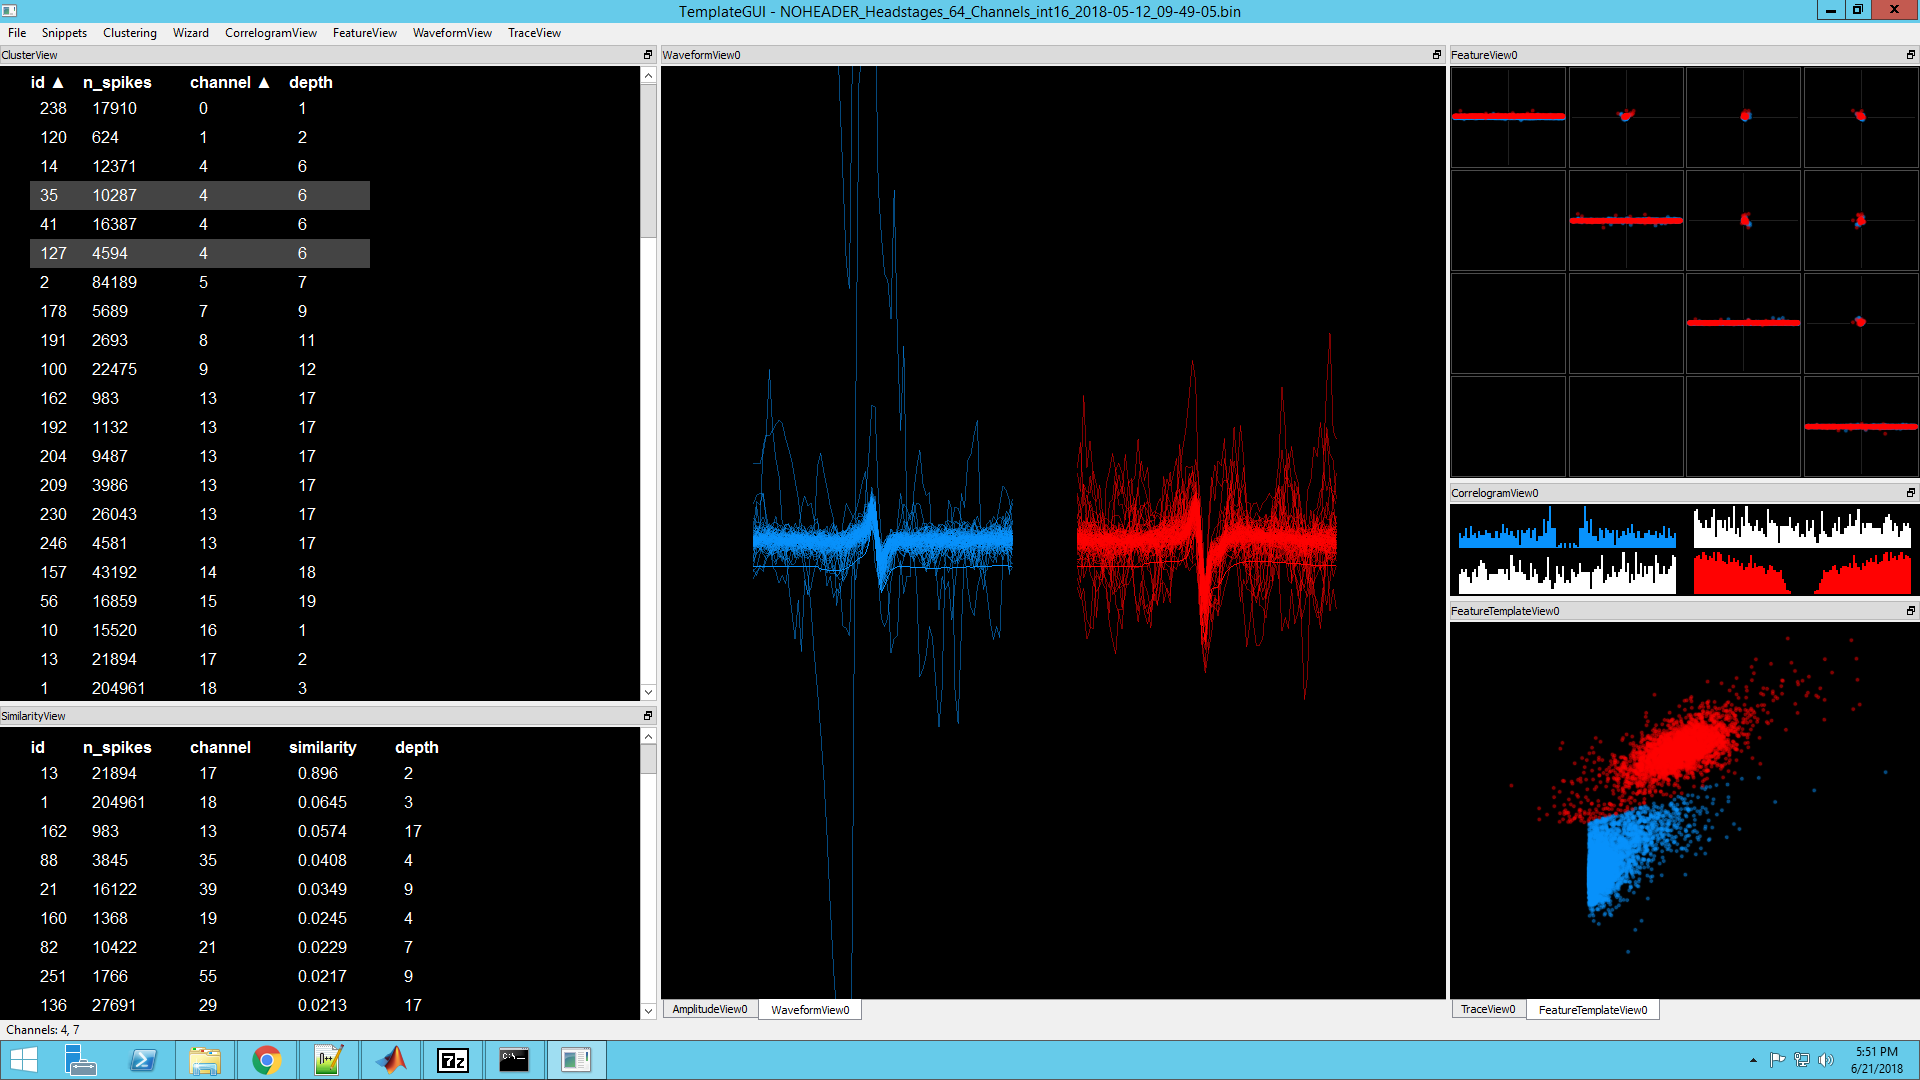The image size is (1920, 1080).
Task: Click ClusterView scroll down arrow
Action: (648, 692)
